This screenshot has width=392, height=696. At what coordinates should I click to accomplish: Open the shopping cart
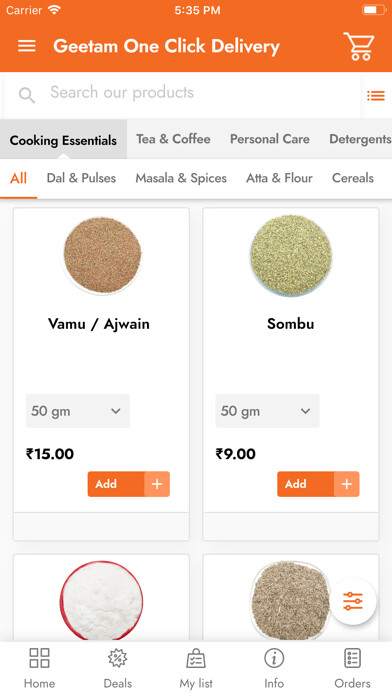pos(359,46)
